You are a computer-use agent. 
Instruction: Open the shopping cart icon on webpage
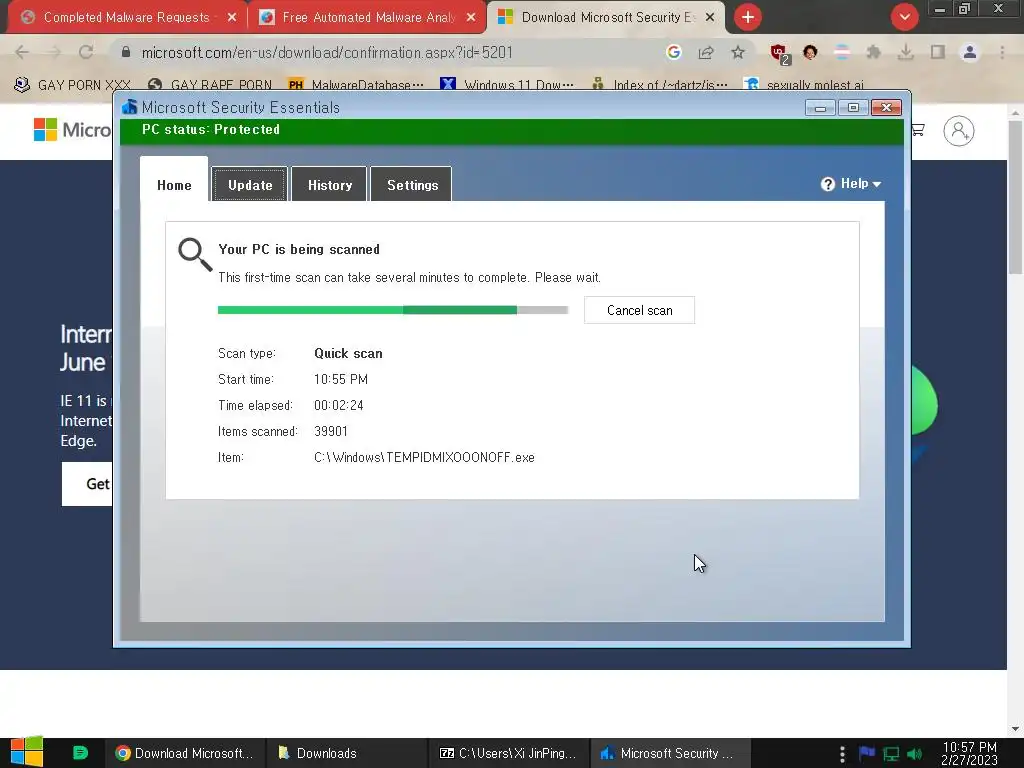coord(918,130)
